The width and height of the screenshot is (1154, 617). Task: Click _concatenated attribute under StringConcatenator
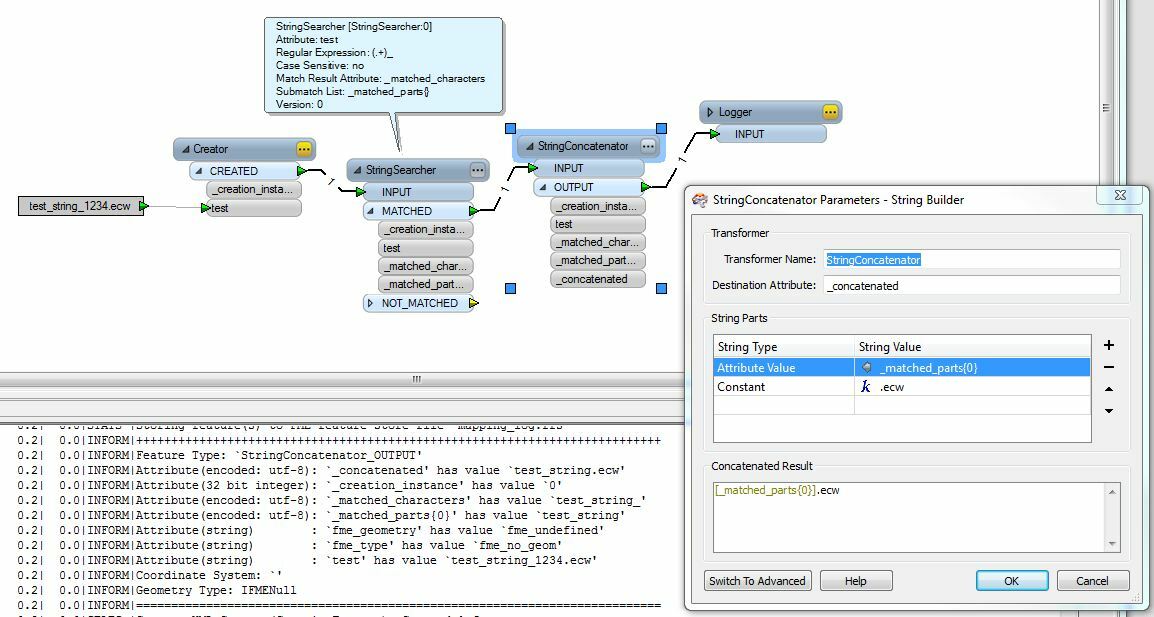[x=598, y=279]
